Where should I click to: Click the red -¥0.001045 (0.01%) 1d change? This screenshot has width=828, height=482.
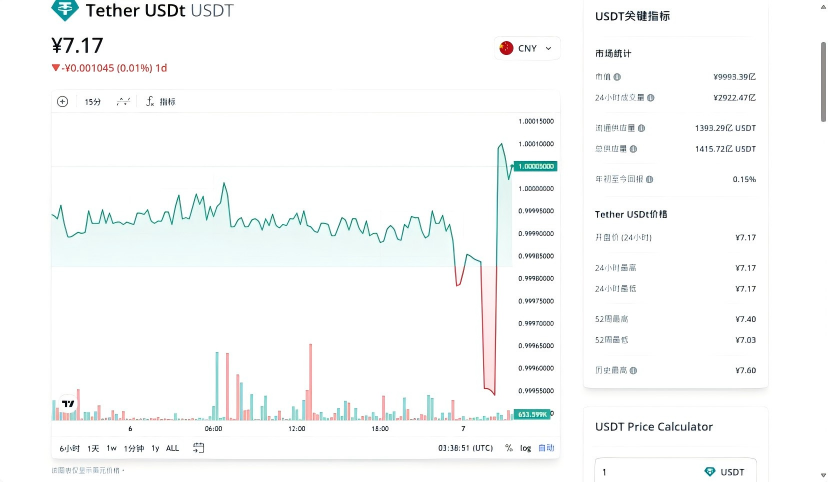[109, 68]
